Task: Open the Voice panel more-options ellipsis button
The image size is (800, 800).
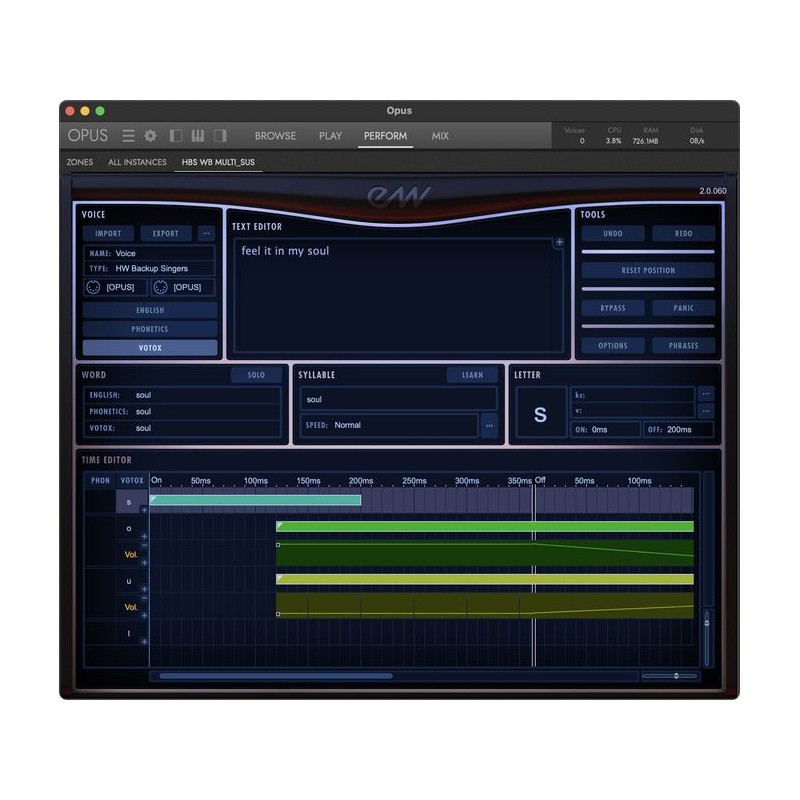Action: click(x=206, y=233)
